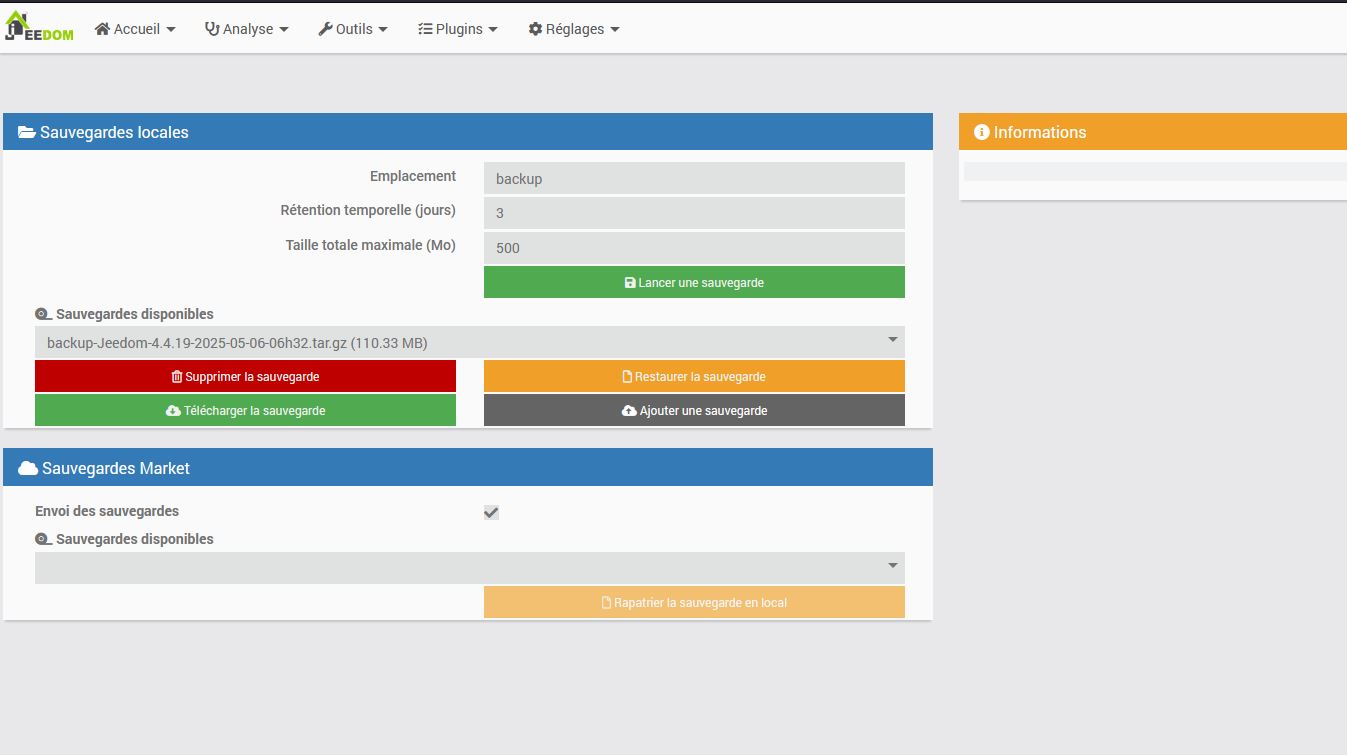Toggle the Envoi des sauvegardes checkbox

pos(491,512)
